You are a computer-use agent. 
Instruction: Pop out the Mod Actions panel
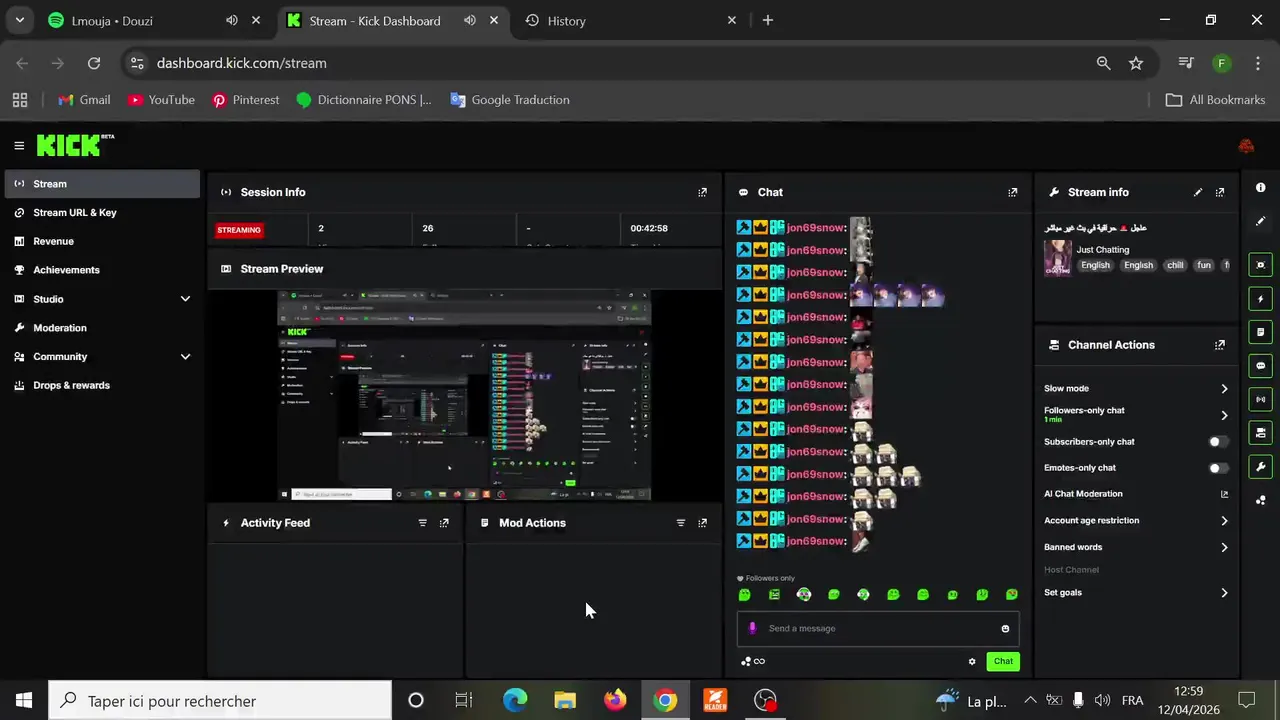702,523
